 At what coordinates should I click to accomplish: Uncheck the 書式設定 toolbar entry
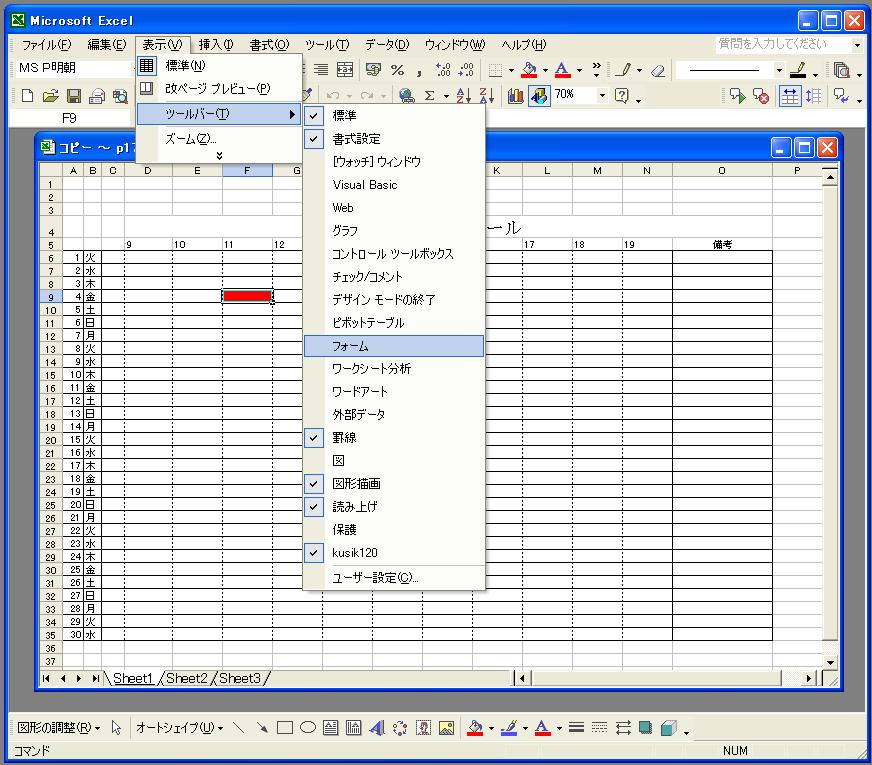pos(394,138)
